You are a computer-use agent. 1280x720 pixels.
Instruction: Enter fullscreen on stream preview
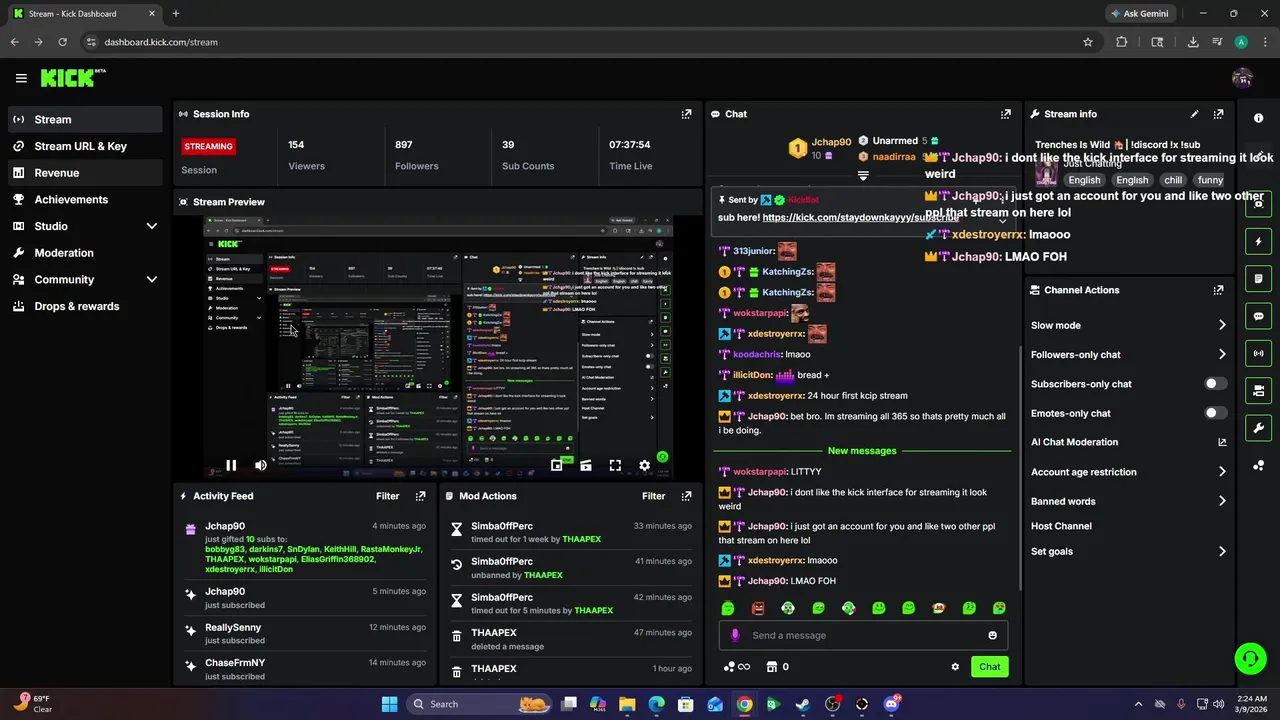(615, 465)
